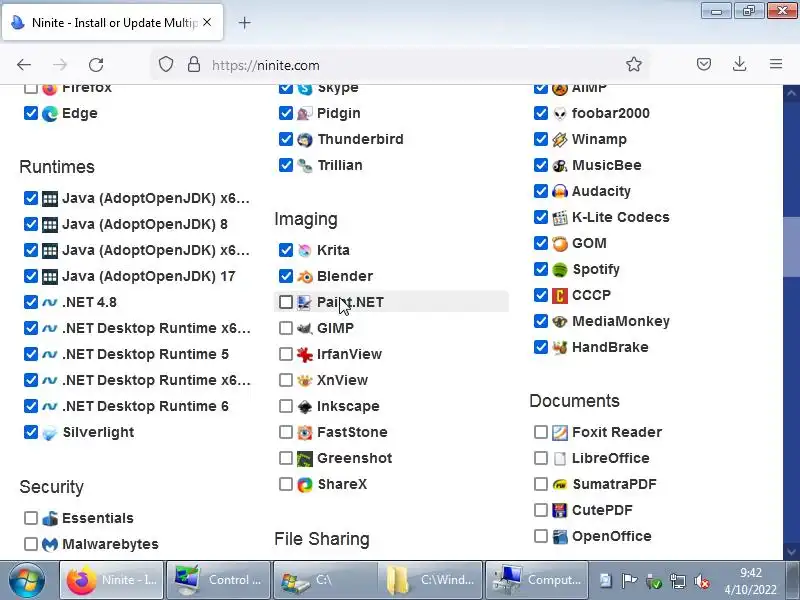The height and width of the screenshot is (600, 800).
Task: Click the FastStone app icon
Action: point(305,432)
